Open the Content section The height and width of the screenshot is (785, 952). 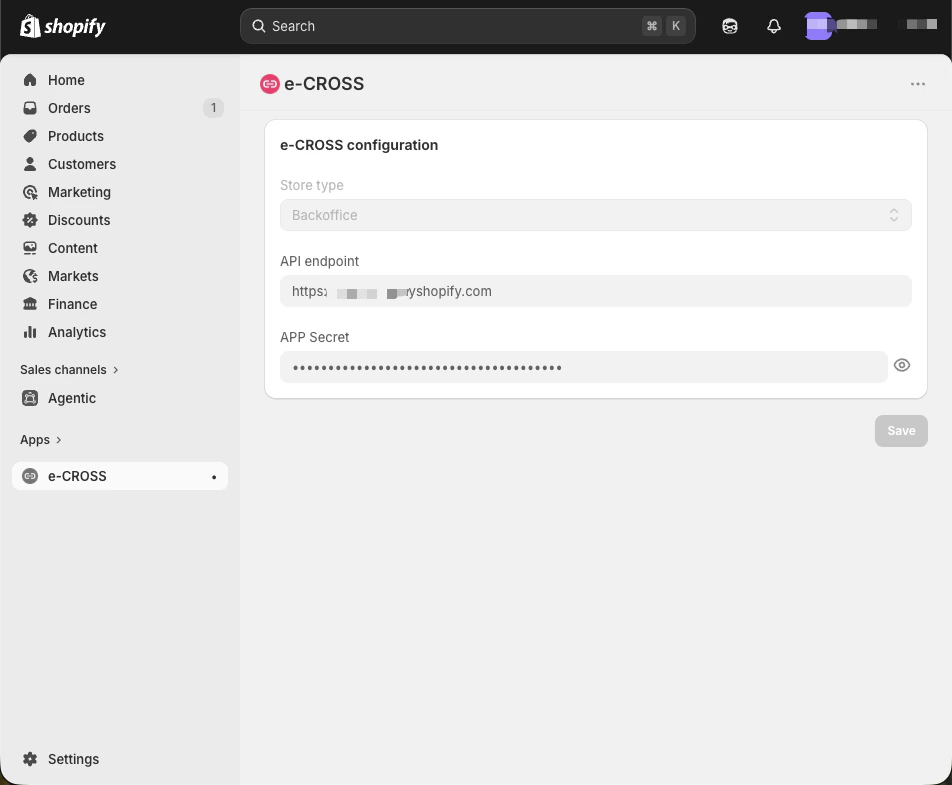[120, 248]
